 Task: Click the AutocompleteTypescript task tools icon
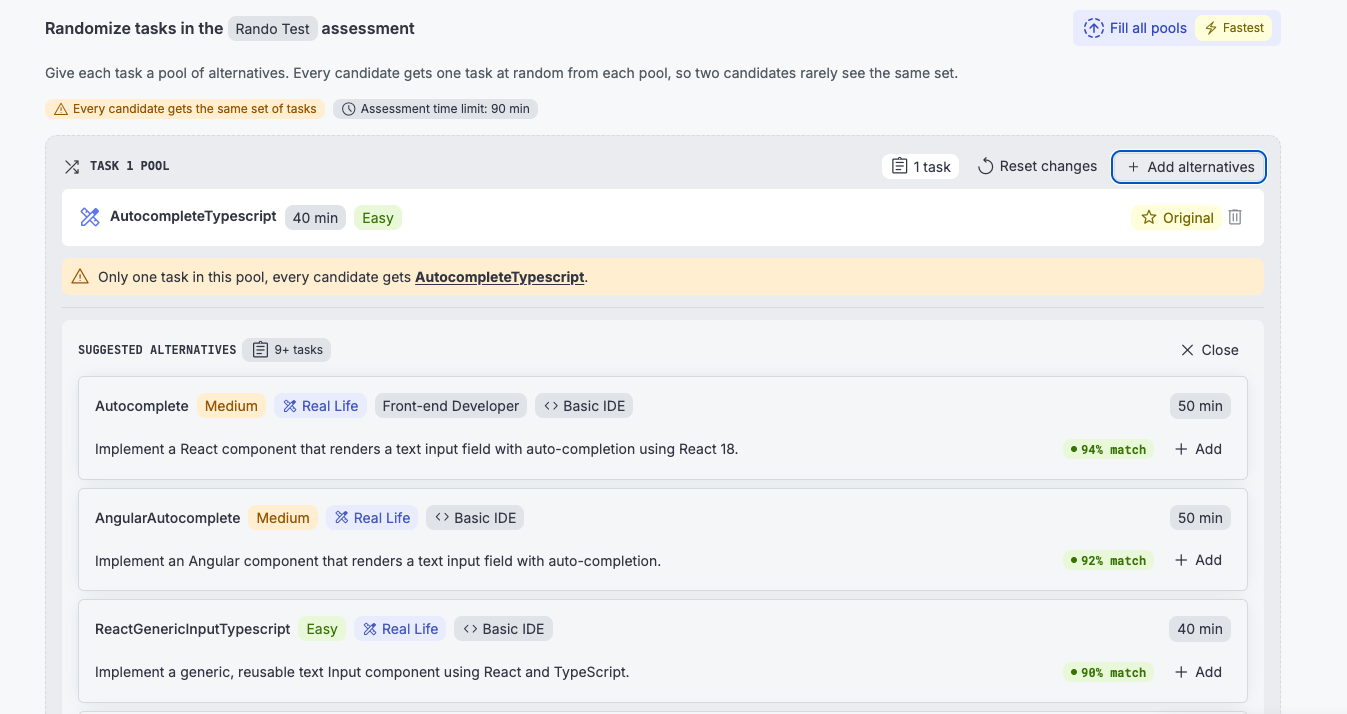click(x=90, y=217)
